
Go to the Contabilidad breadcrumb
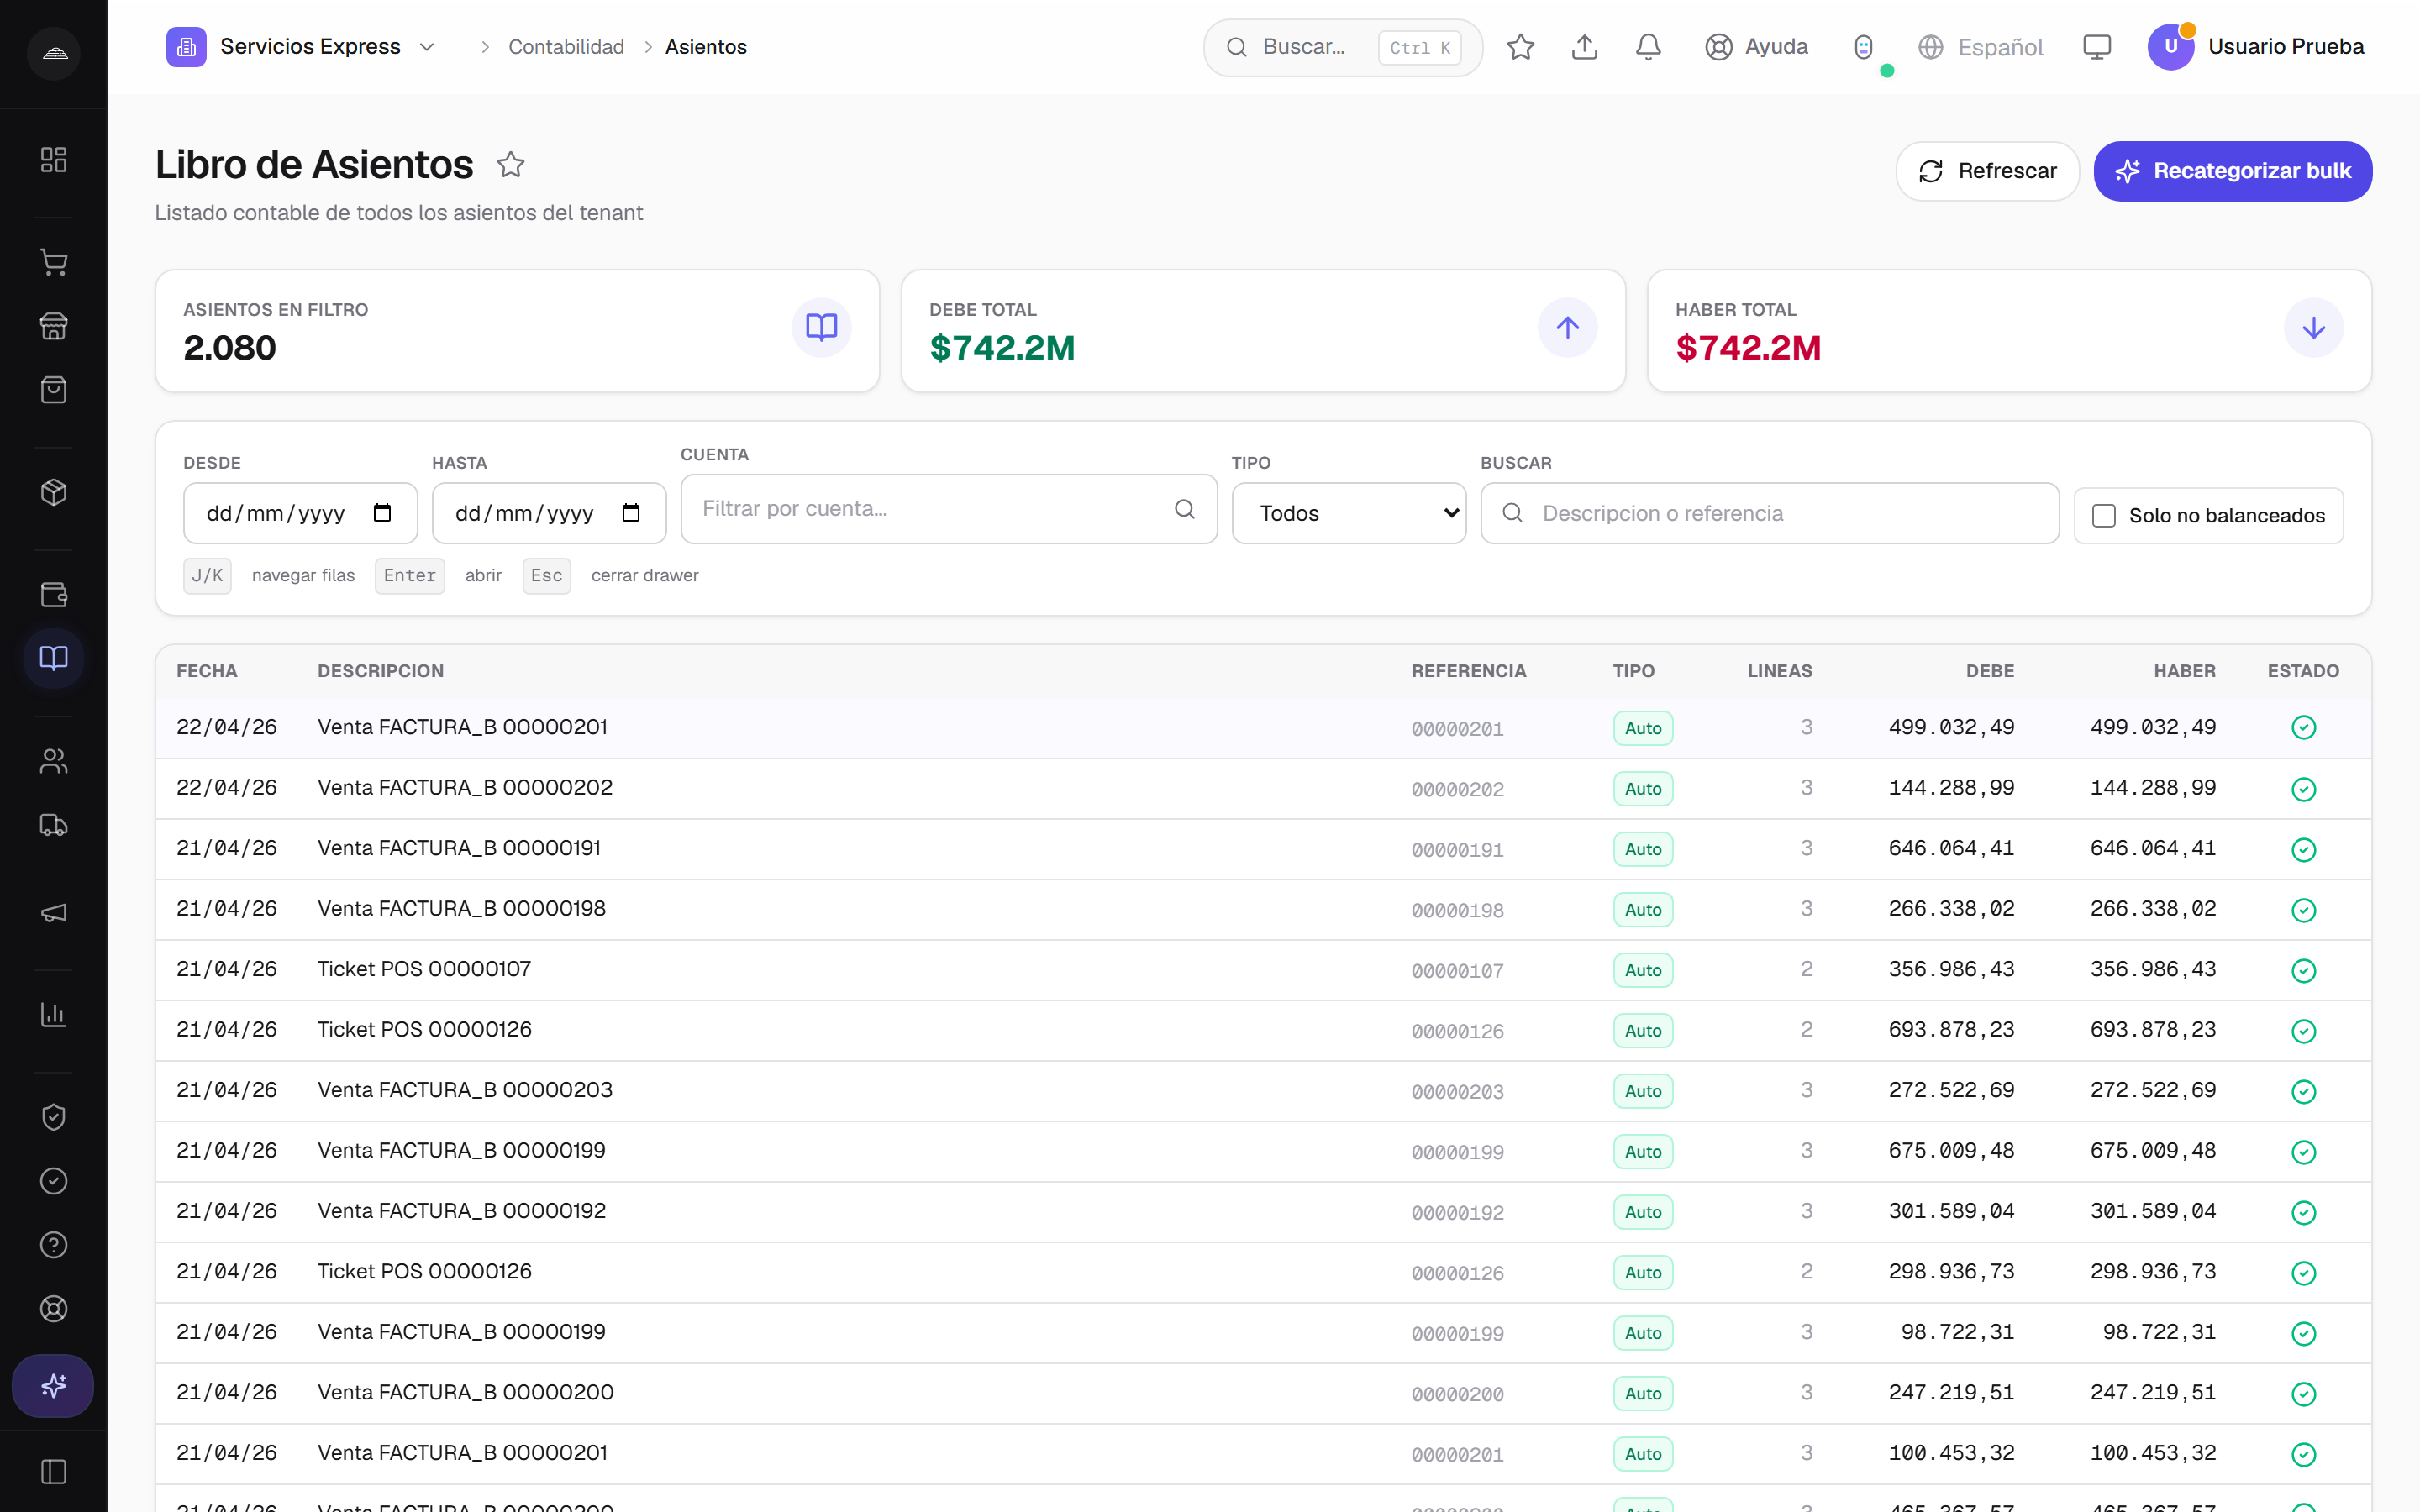pyautogui.click(x=566, y=47)
